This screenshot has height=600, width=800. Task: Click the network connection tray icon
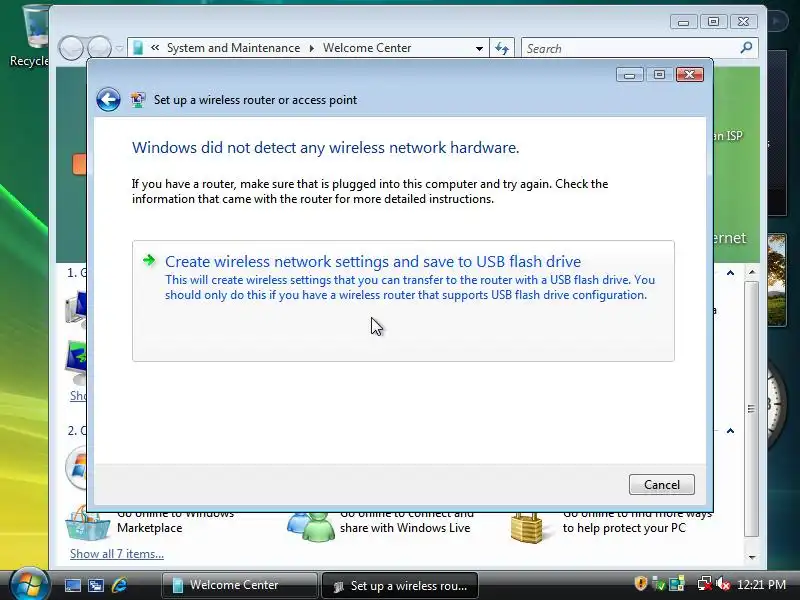coord(705,584)
